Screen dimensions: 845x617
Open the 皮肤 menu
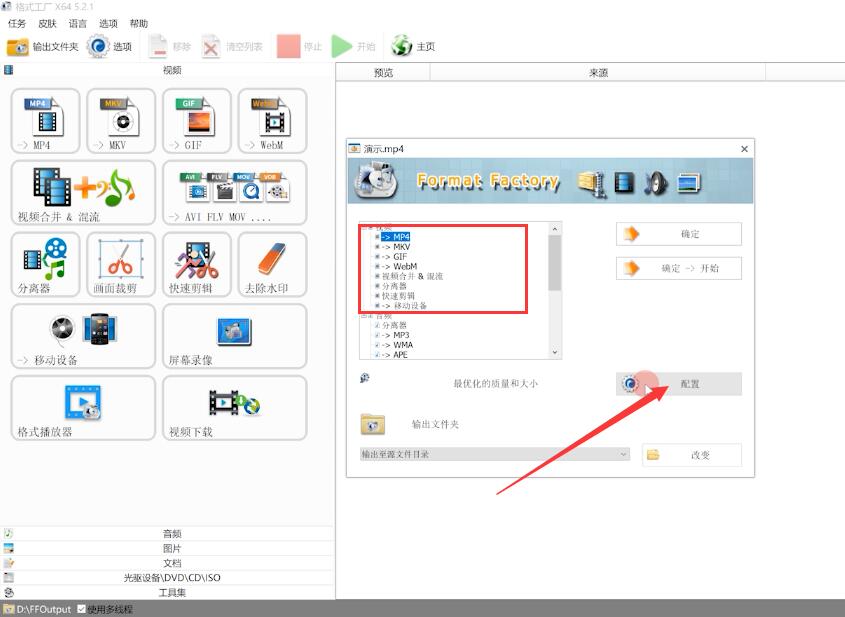point(47,24)
